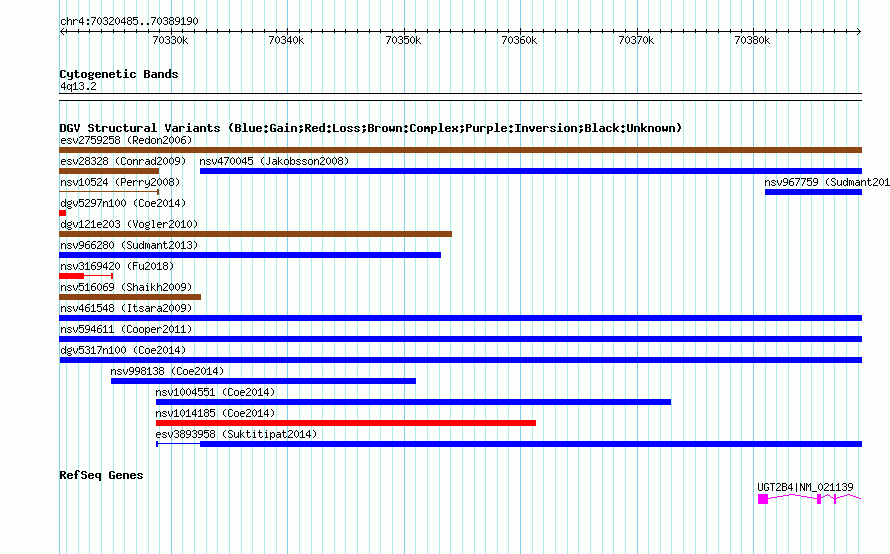Select the blue nsv966280 gain bar

(x=250, y=255)
